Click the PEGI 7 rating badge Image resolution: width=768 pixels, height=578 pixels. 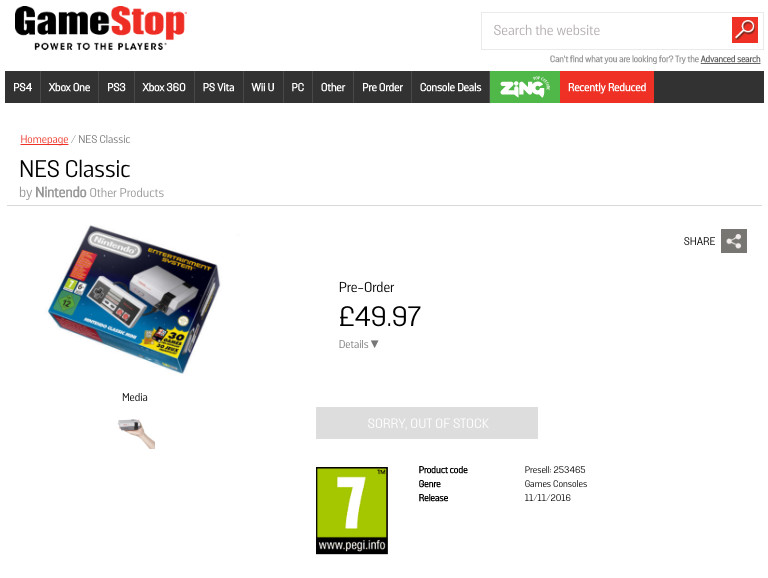[352, 510]
